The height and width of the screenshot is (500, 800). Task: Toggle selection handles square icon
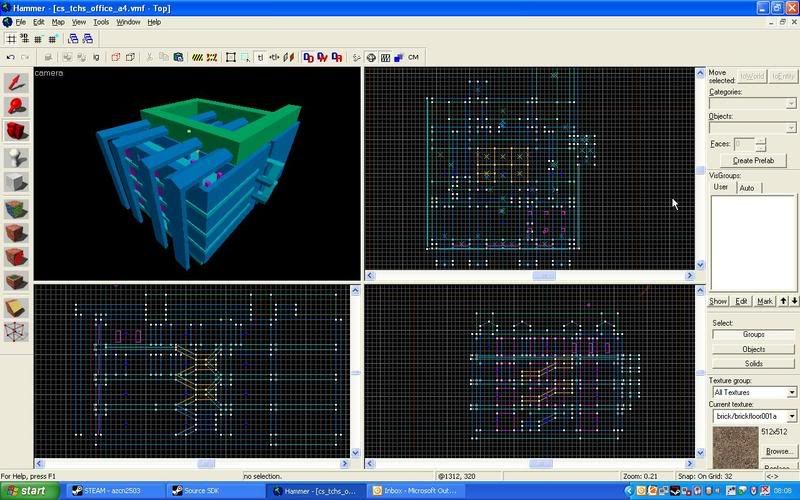point(231,57)
